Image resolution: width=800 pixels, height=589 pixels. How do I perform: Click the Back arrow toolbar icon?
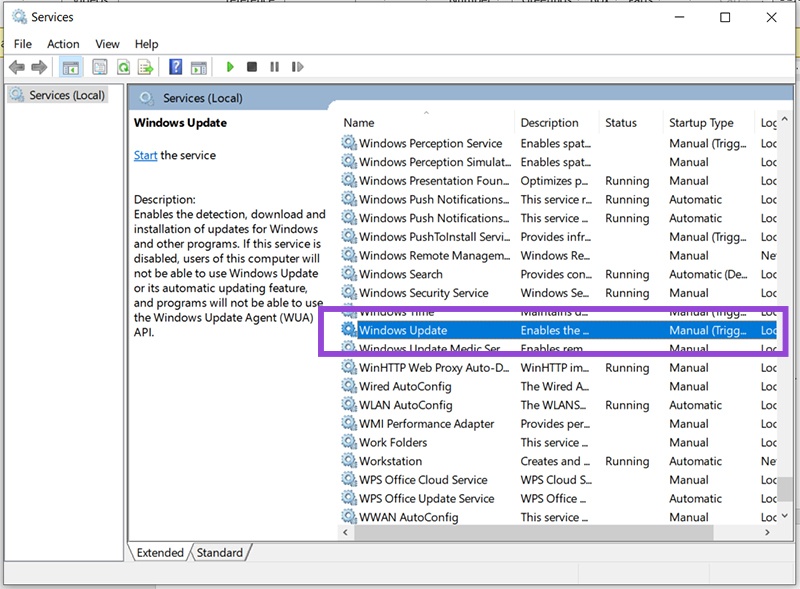point(17,67)
